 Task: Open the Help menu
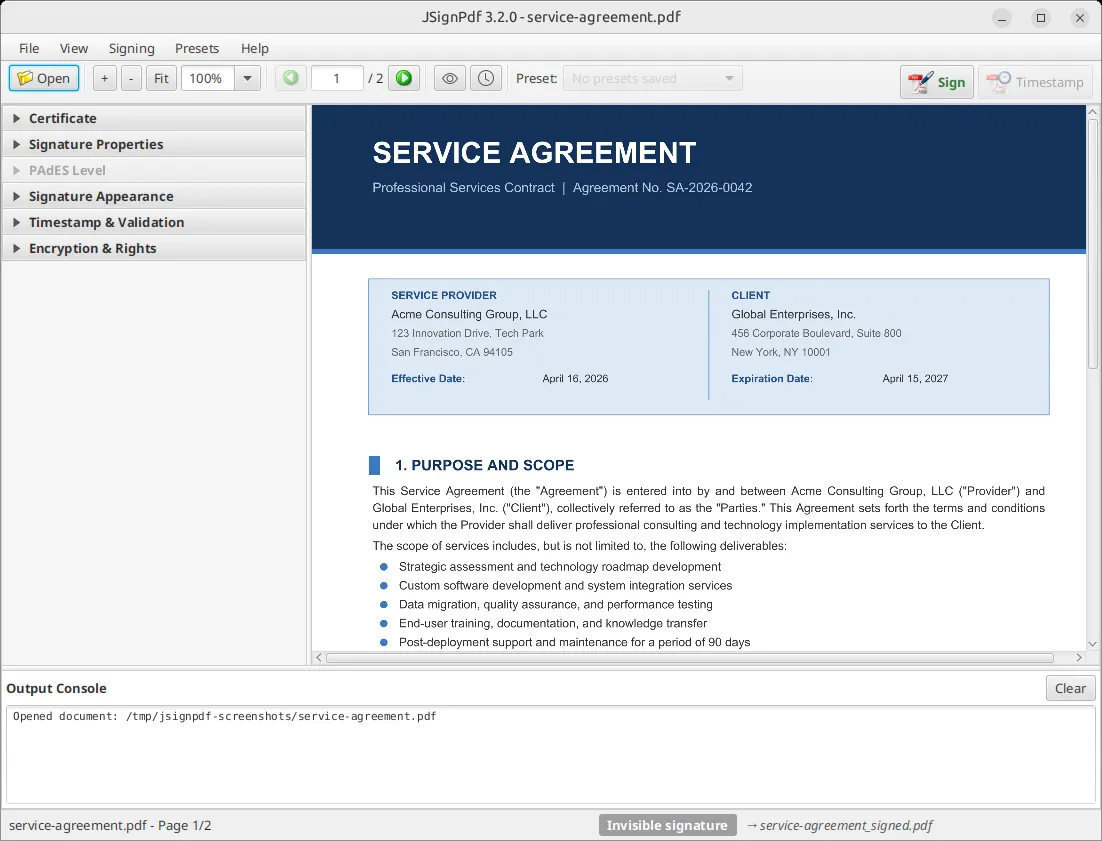(254, 48)
